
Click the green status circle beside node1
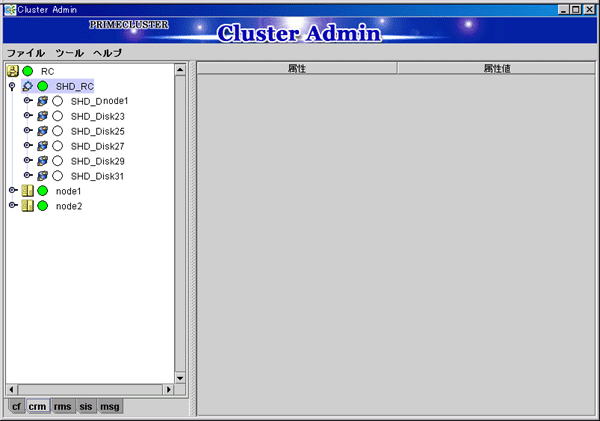(x=42, y=191)
